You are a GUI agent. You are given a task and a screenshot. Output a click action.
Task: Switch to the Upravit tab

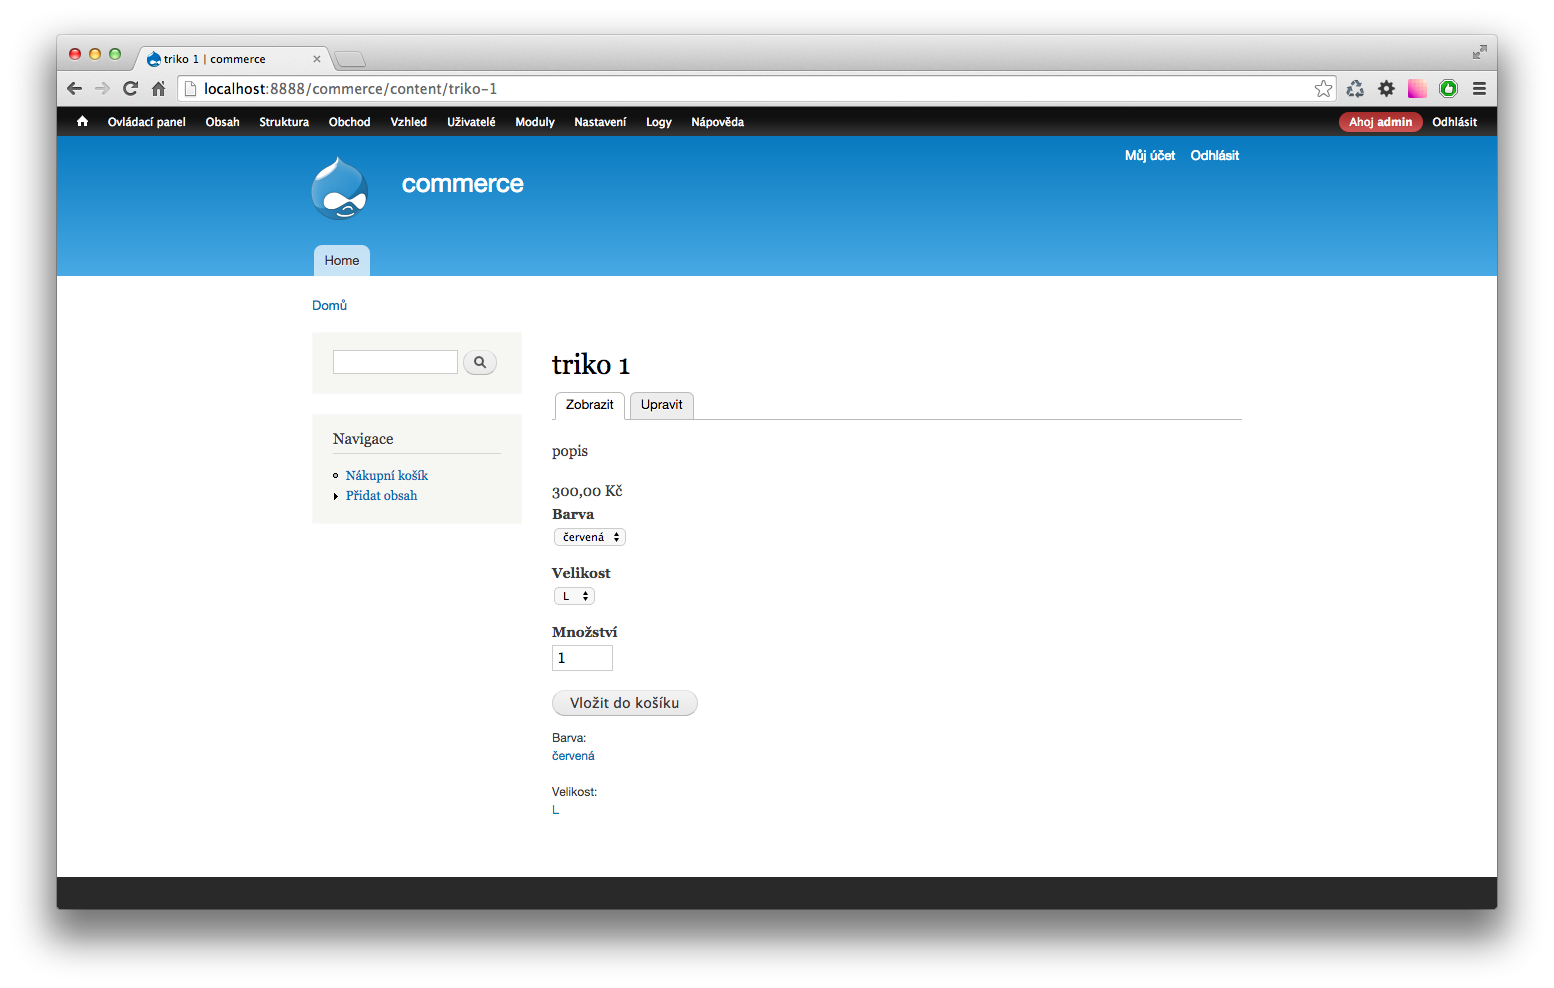pyautogui.click(x=662, y=405)
